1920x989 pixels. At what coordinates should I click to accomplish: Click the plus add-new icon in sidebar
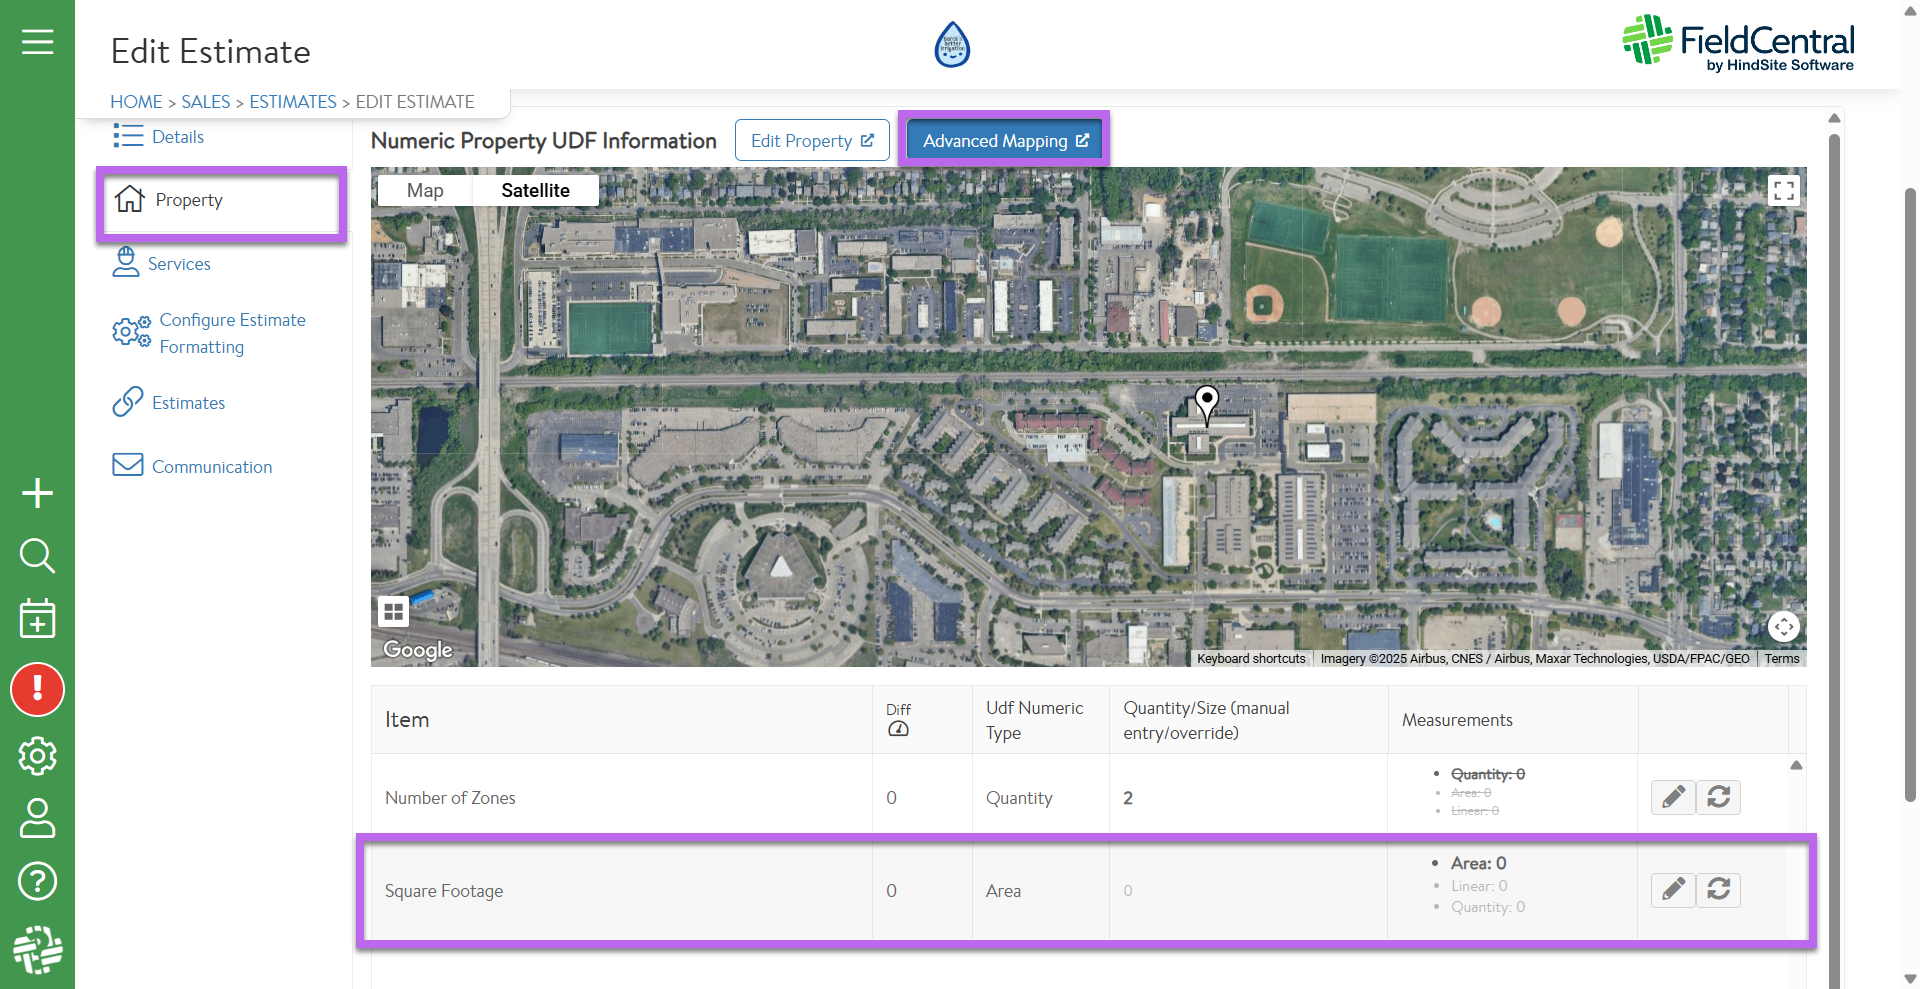tap(37, 493)
